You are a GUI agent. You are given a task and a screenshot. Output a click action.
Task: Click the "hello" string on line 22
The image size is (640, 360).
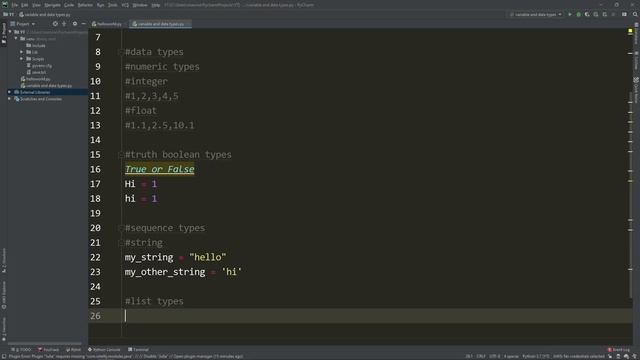click(x=208, y=257)
